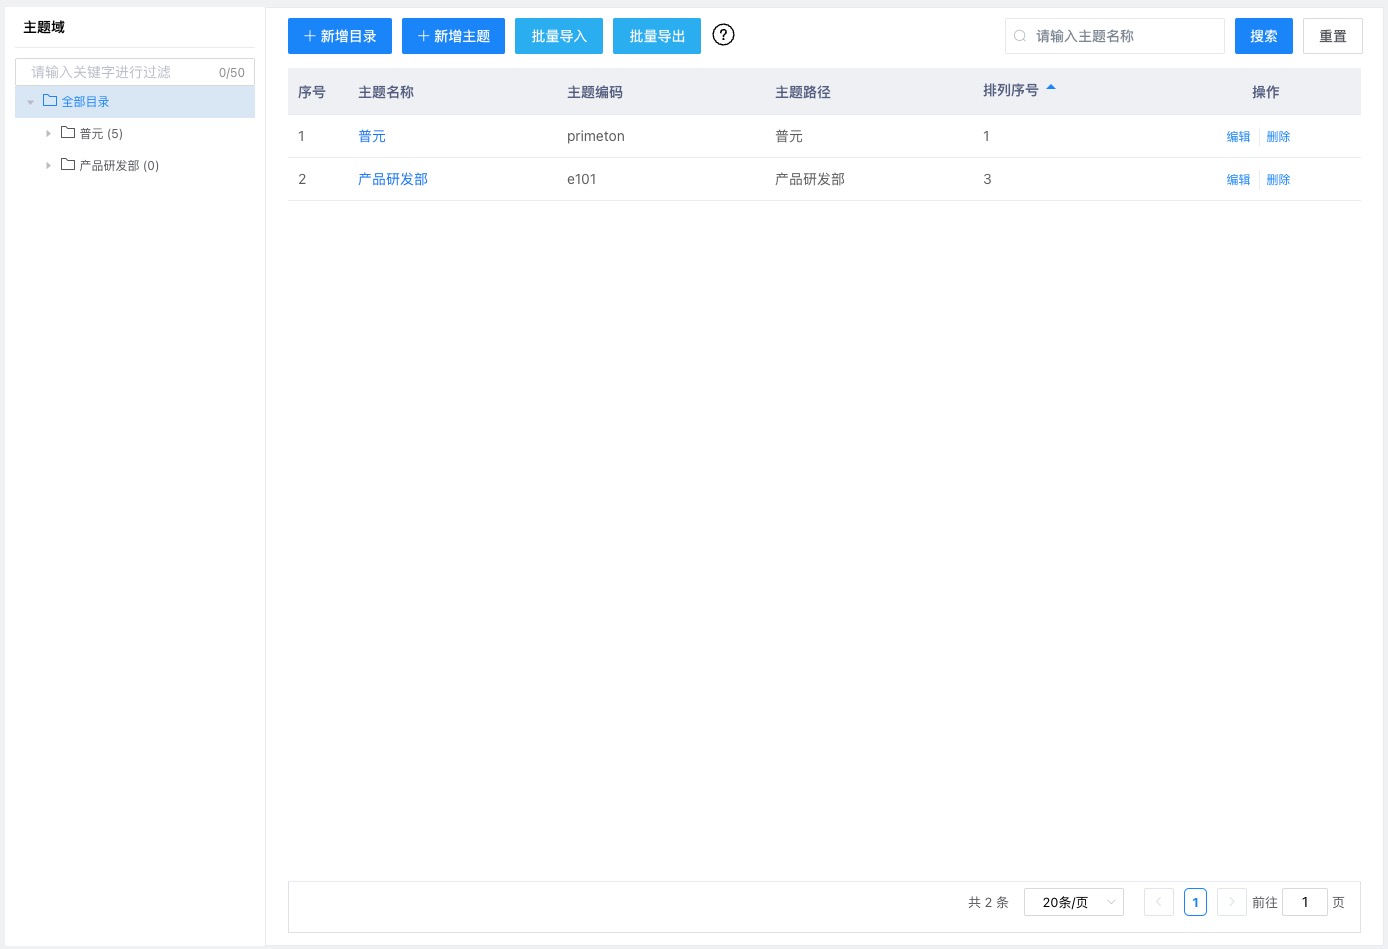Select 全部目录 in the left tree
This screenshot has height=949, width=1388.
click(85, 100)
